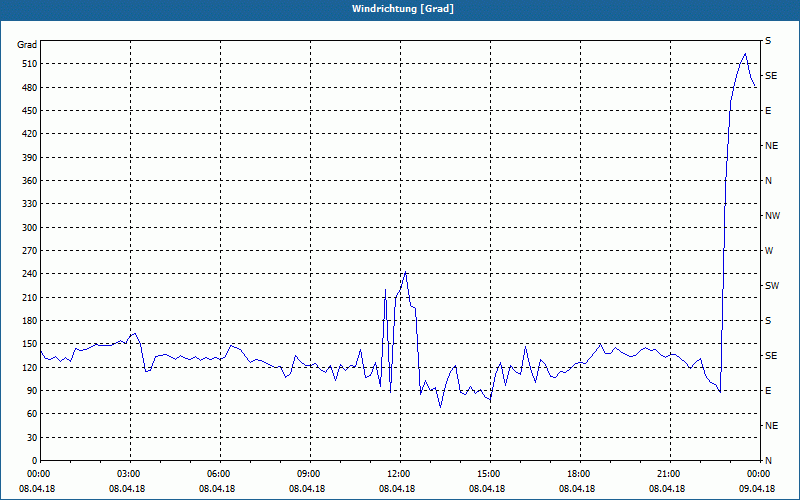Select the 360 degree y-axis label
The height and width of the screenshot is (500, 800).
click(30, 181)
